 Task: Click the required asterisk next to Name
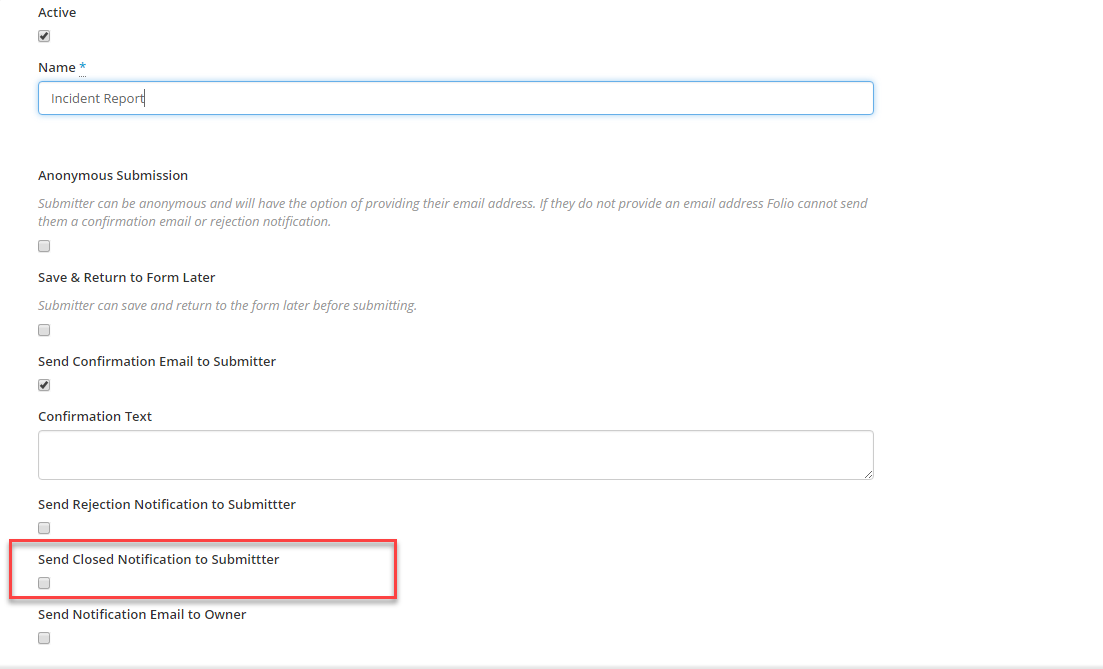82,67
